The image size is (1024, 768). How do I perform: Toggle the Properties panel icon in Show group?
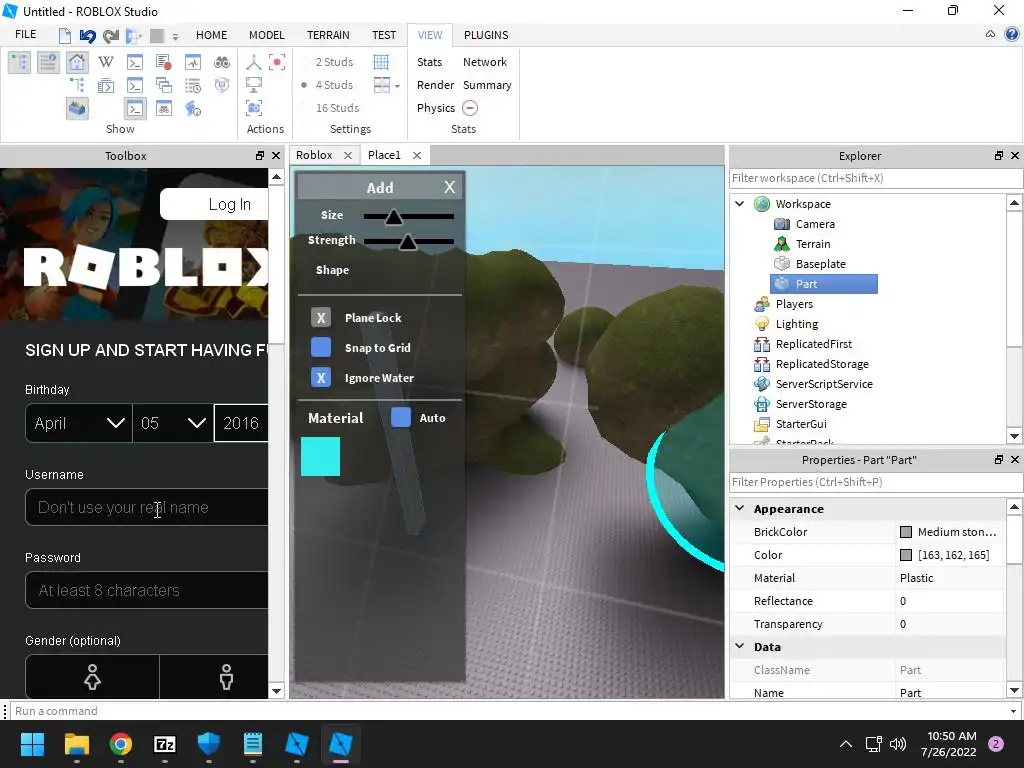48,63
